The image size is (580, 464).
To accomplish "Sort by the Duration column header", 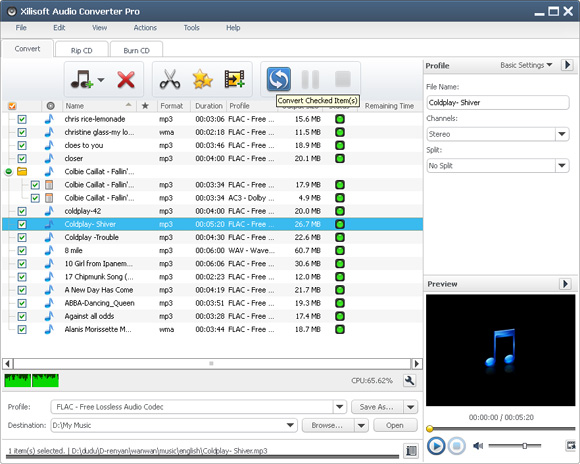I will tap(209, 106).
